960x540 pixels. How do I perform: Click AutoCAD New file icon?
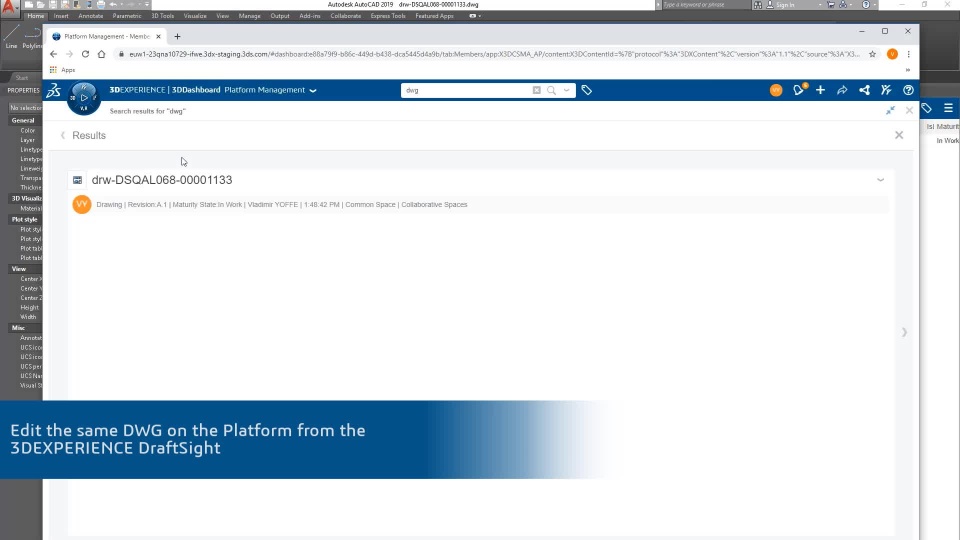pos(29,5)
